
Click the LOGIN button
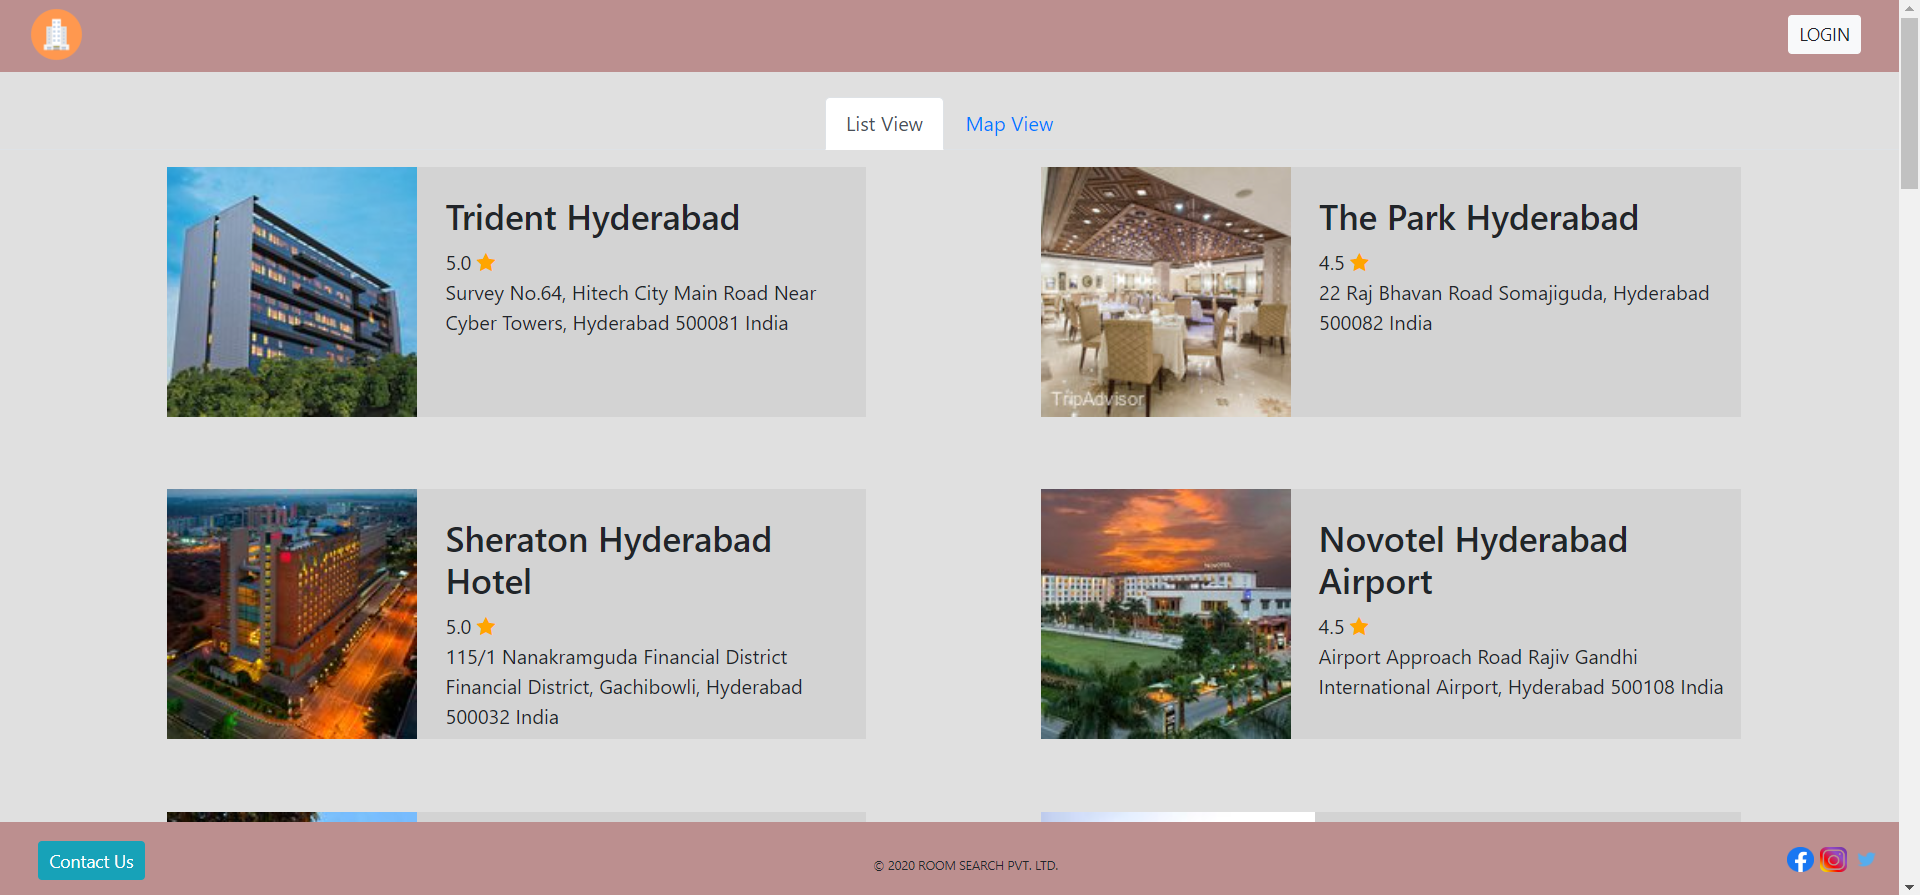pos(1824,35)
